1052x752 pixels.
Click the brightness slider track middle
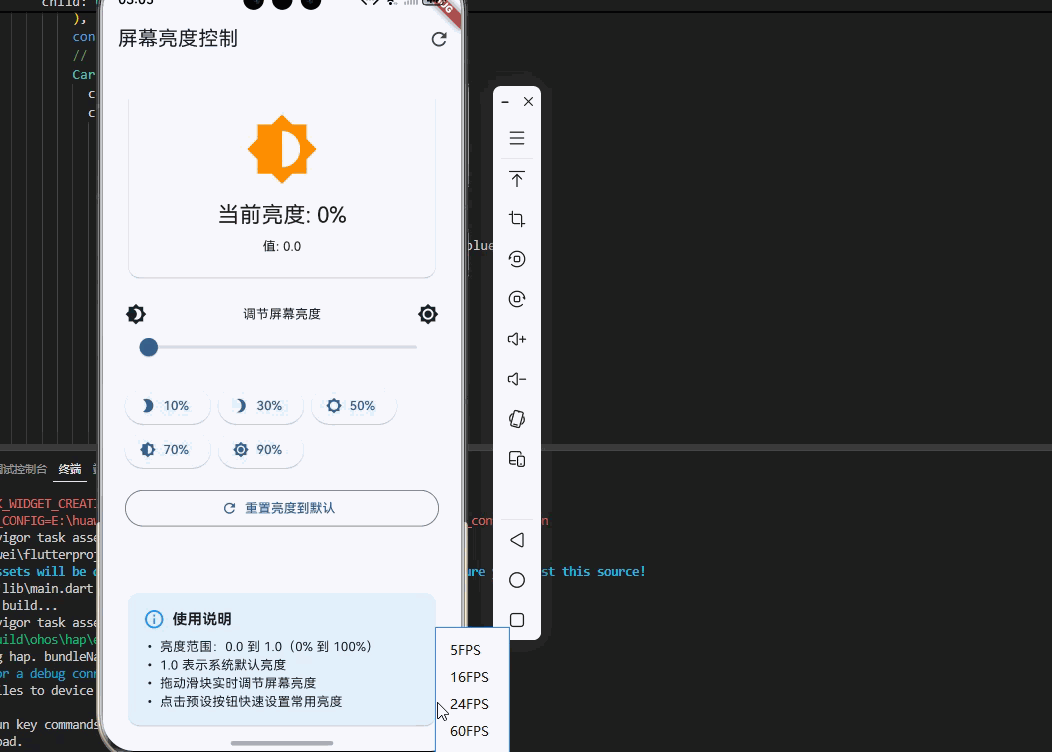click(x=282, y=347)
